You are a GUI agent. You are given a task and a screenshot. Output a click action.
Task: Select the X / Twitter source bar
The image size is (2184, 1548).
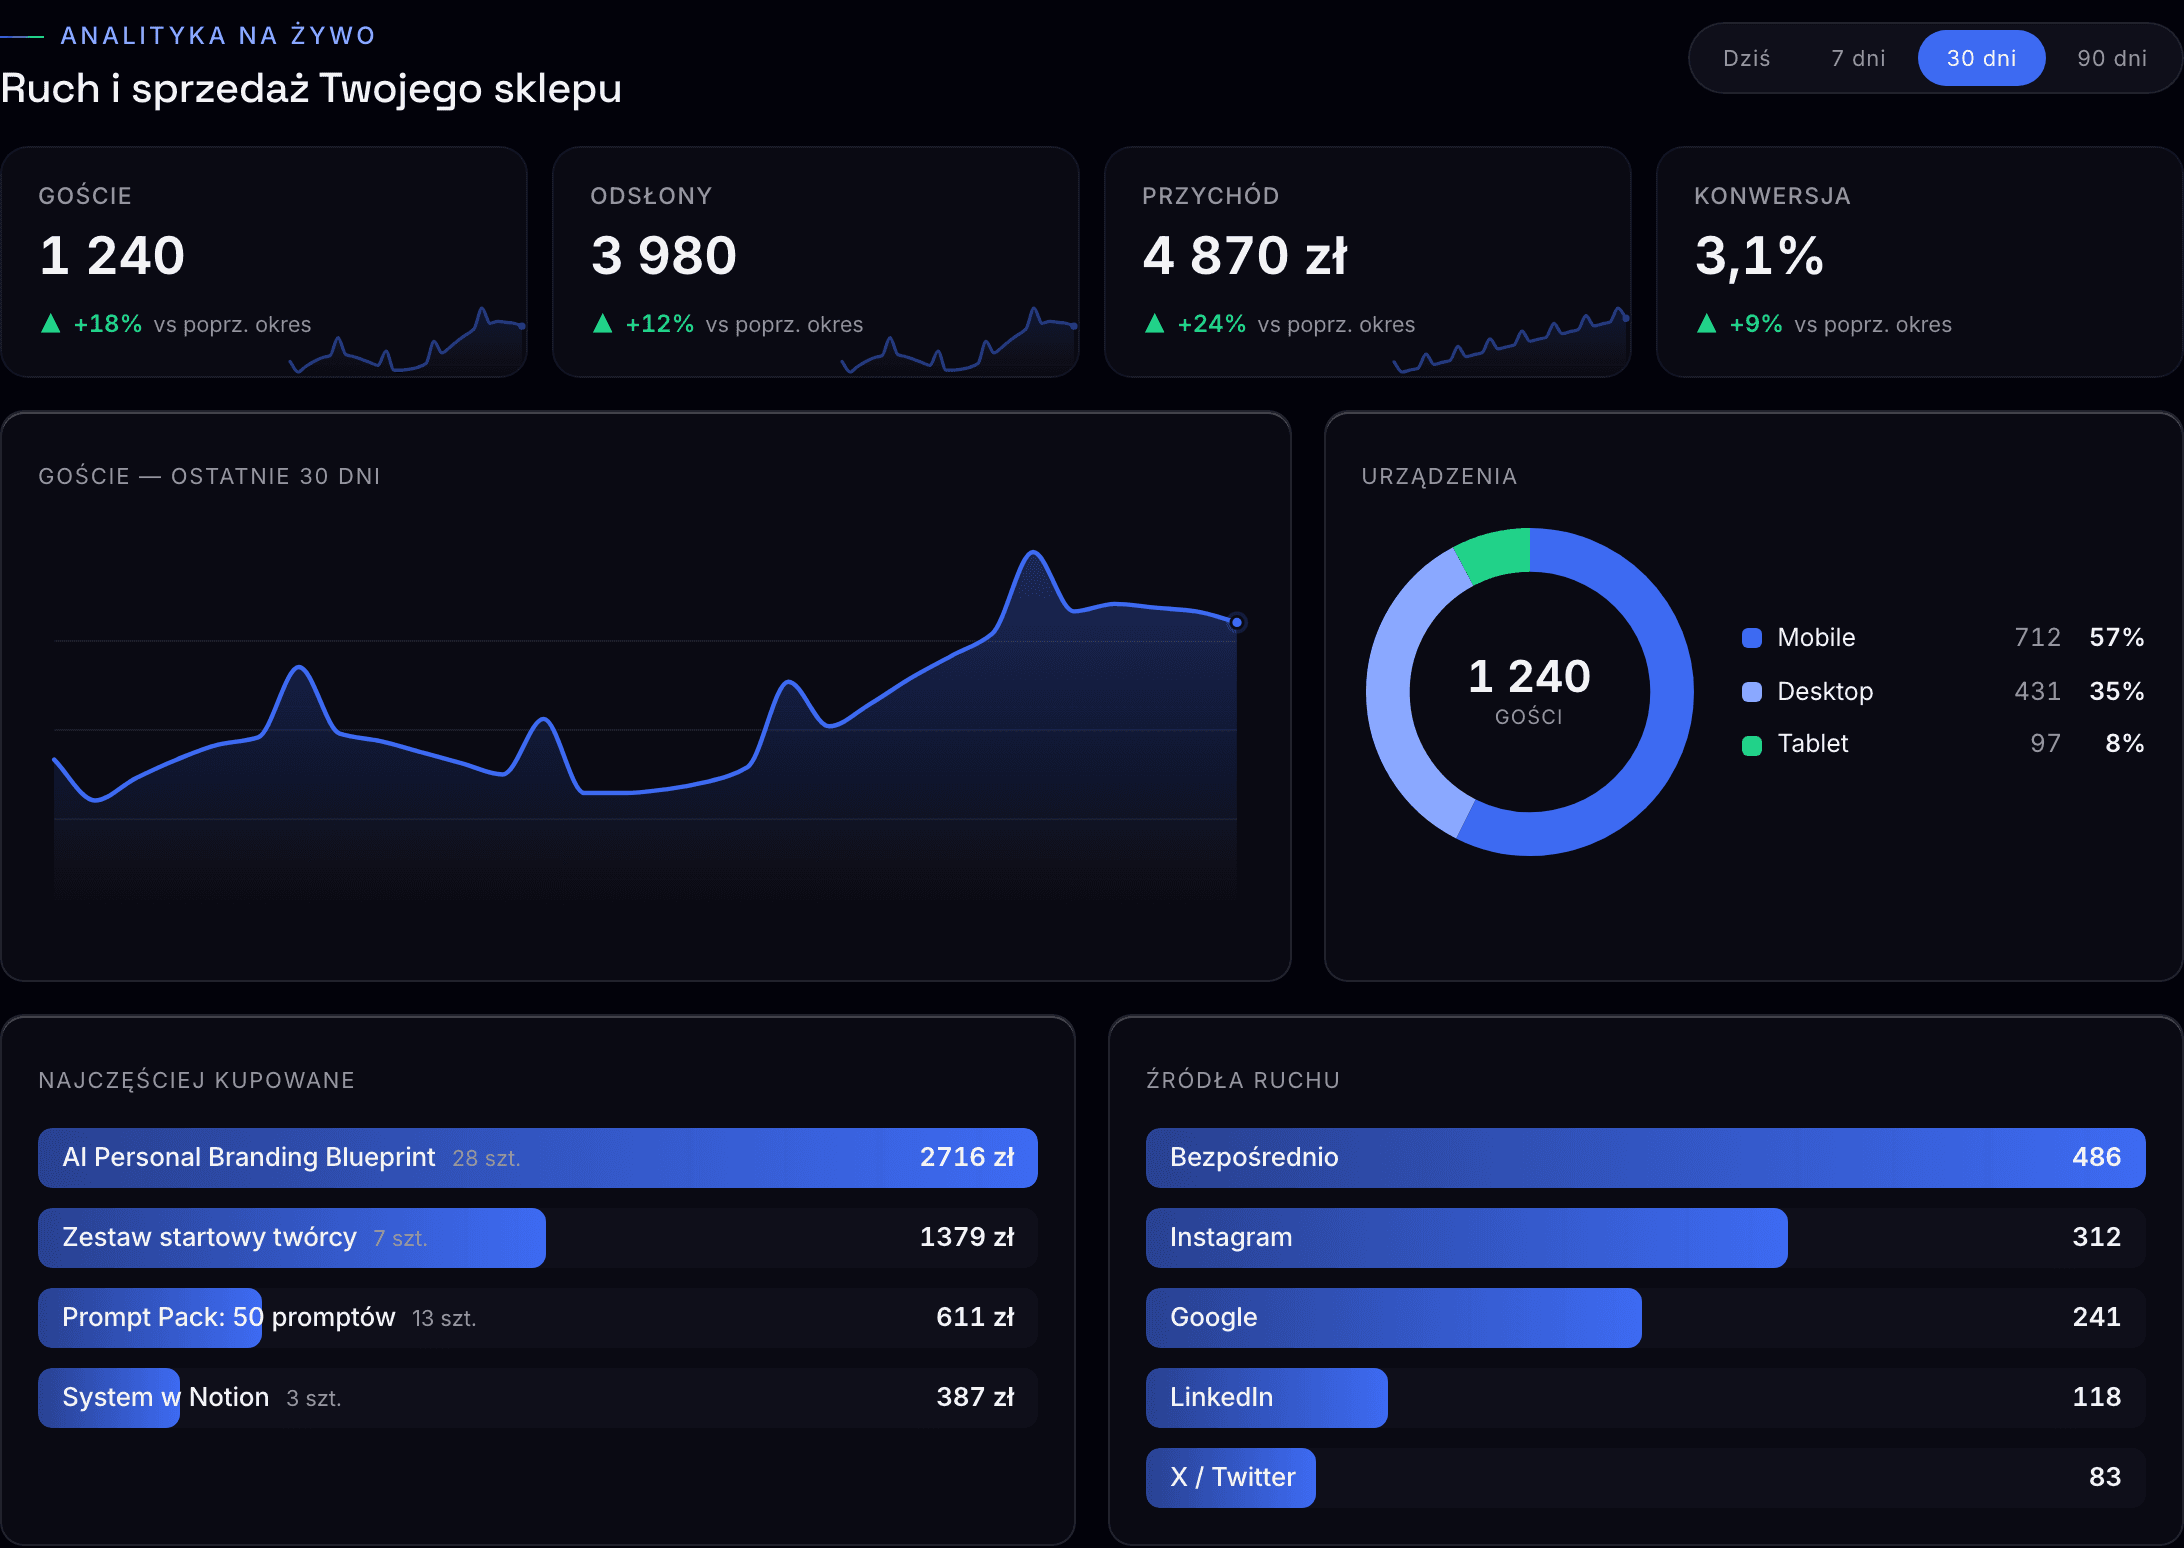point(1646,1478)
